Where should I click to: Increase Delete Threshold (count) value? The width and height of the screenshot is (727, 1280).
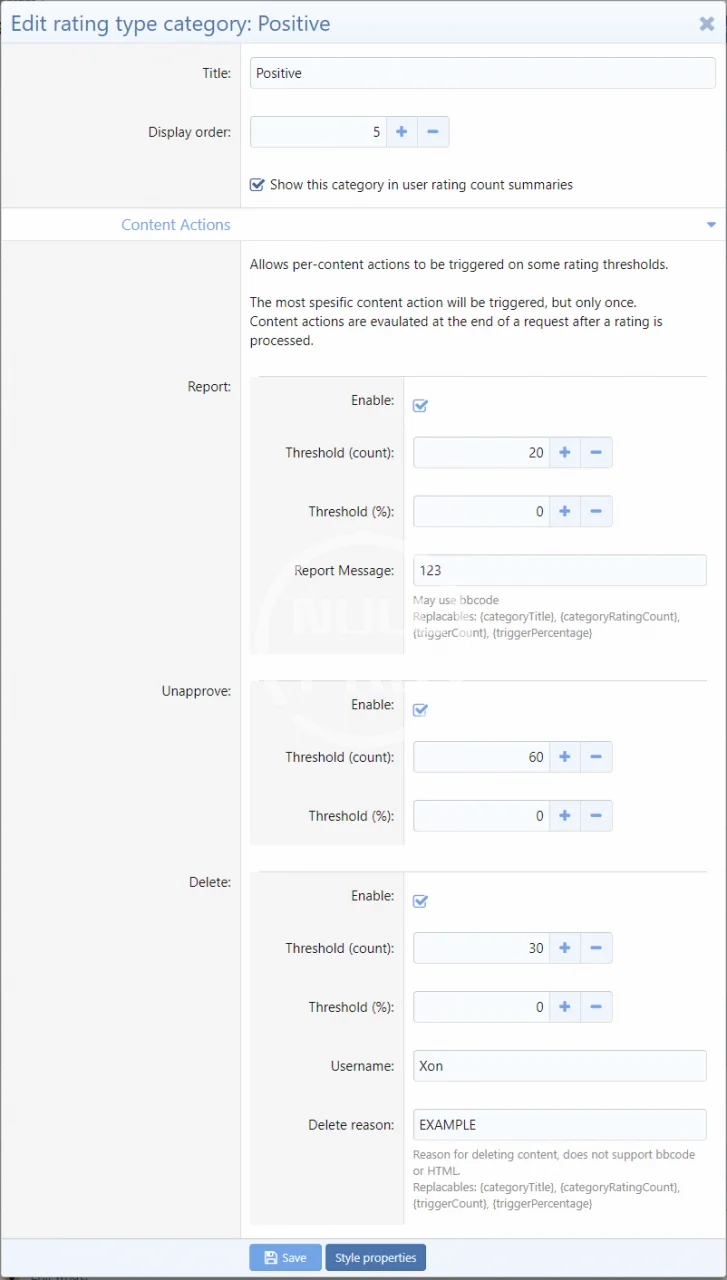click(565, 948)
